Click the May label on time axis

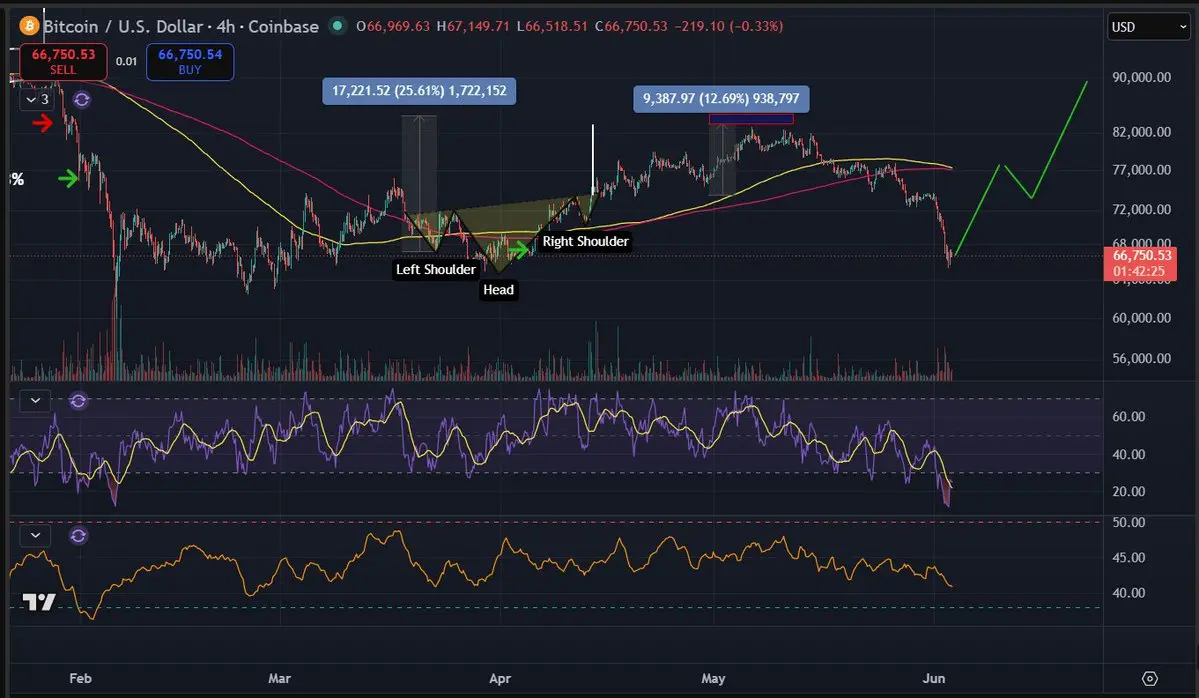click(713, 678)
